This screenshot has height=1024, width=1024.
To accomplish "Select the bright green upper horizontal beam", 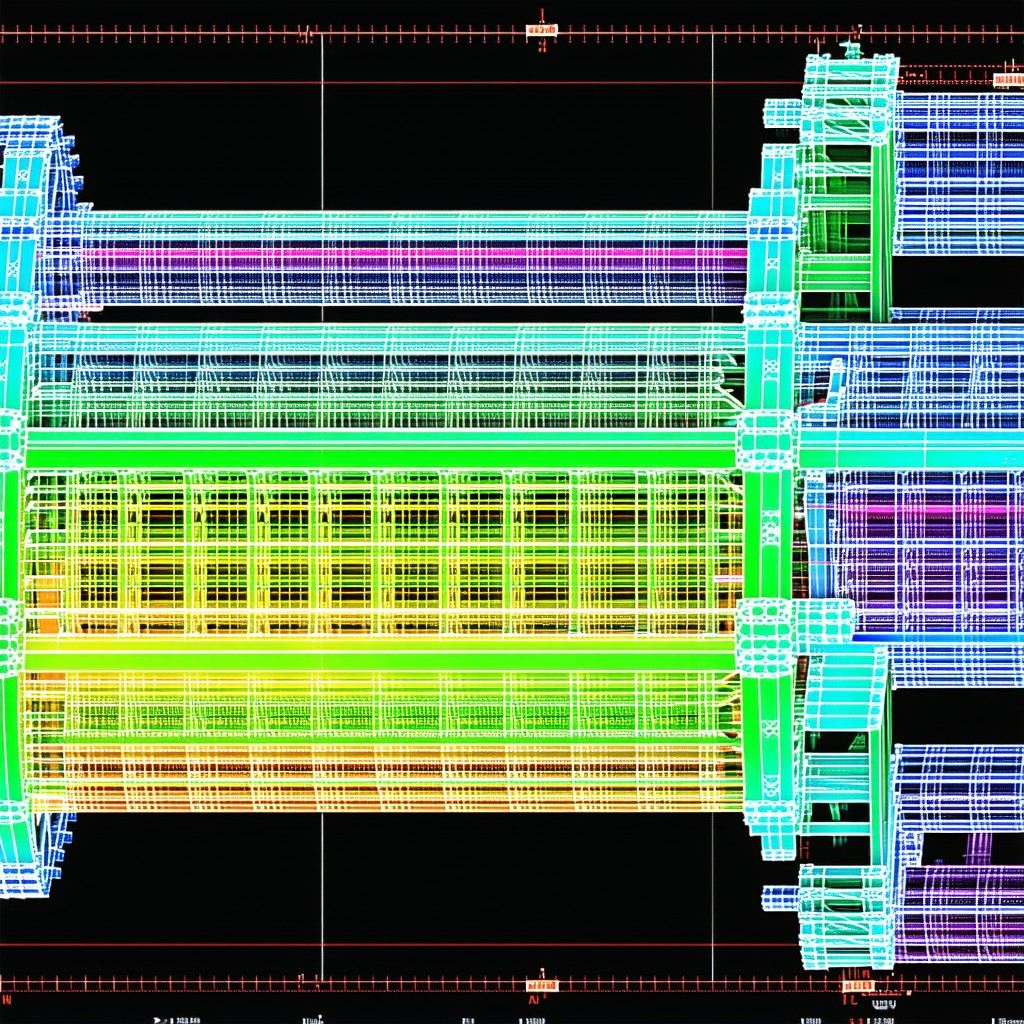I will (381, 449).
